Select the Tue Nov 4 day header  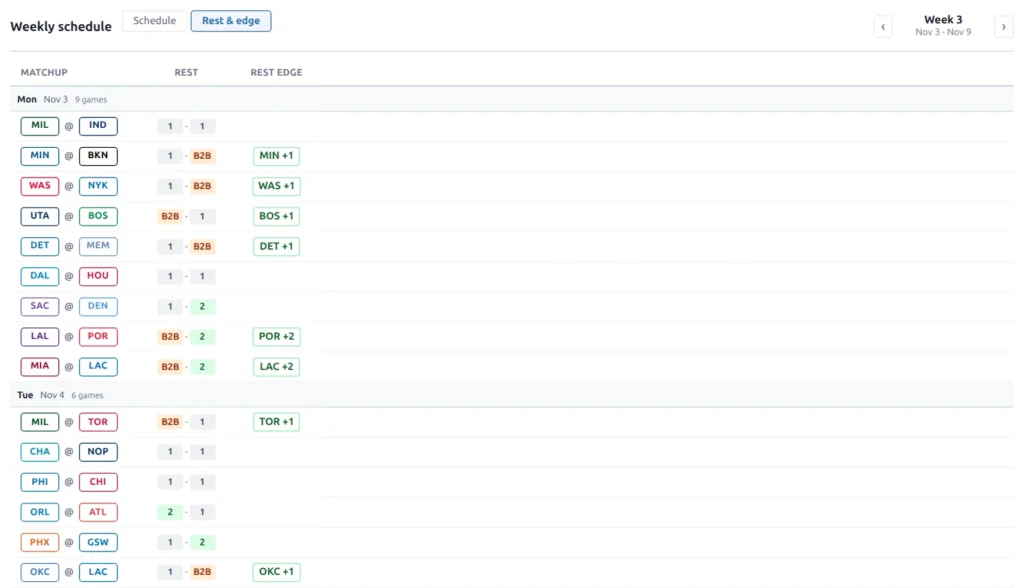tap(512, 395)
